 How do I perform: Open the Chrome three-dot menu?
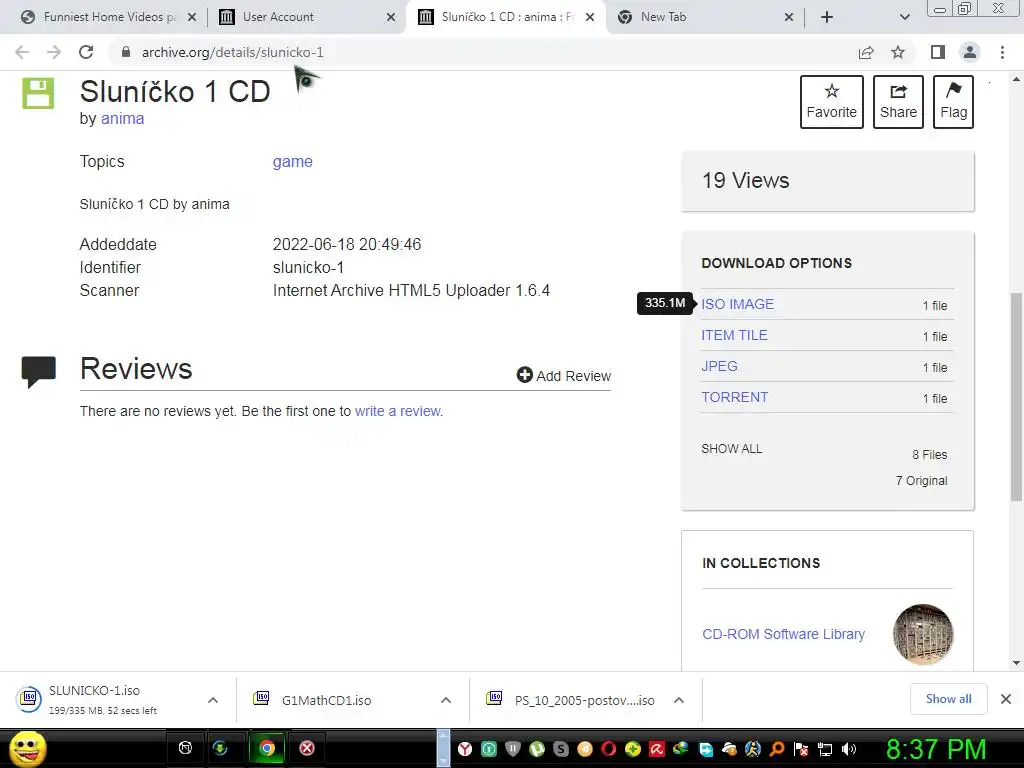1002,52
